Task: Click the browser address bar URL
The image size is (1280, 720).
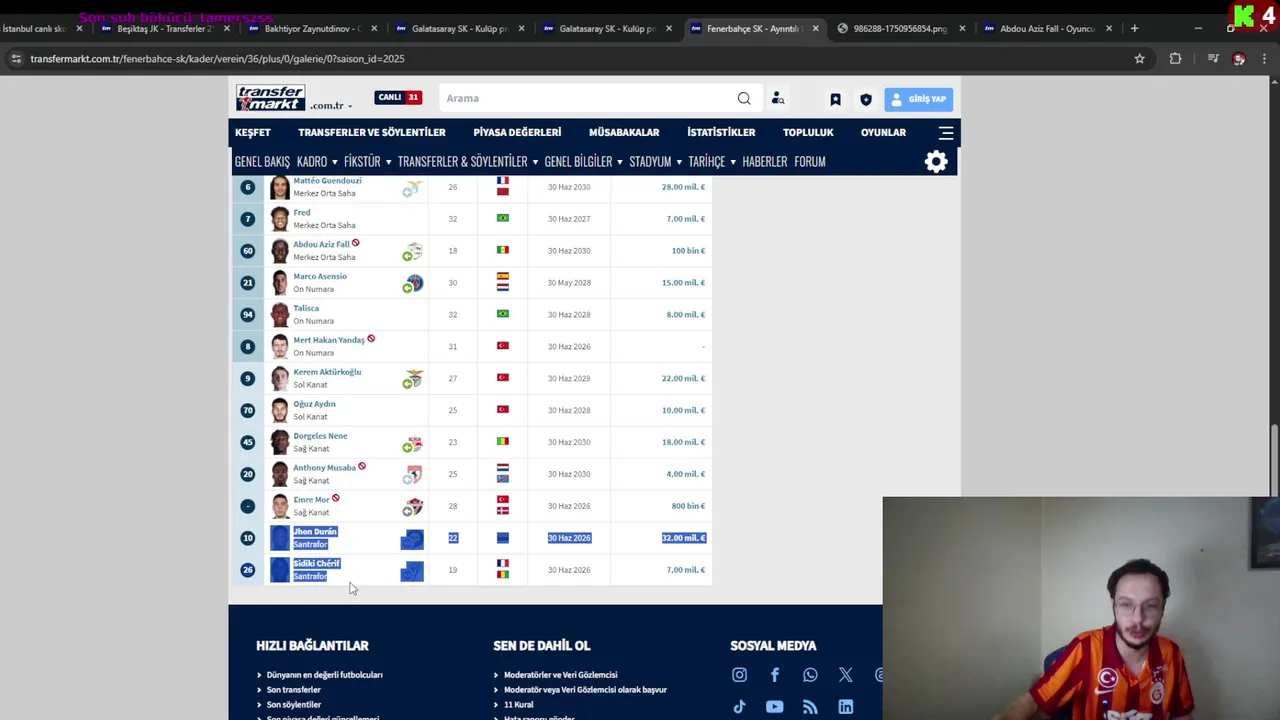Action: pyautogui.click(x=217, y=59)
